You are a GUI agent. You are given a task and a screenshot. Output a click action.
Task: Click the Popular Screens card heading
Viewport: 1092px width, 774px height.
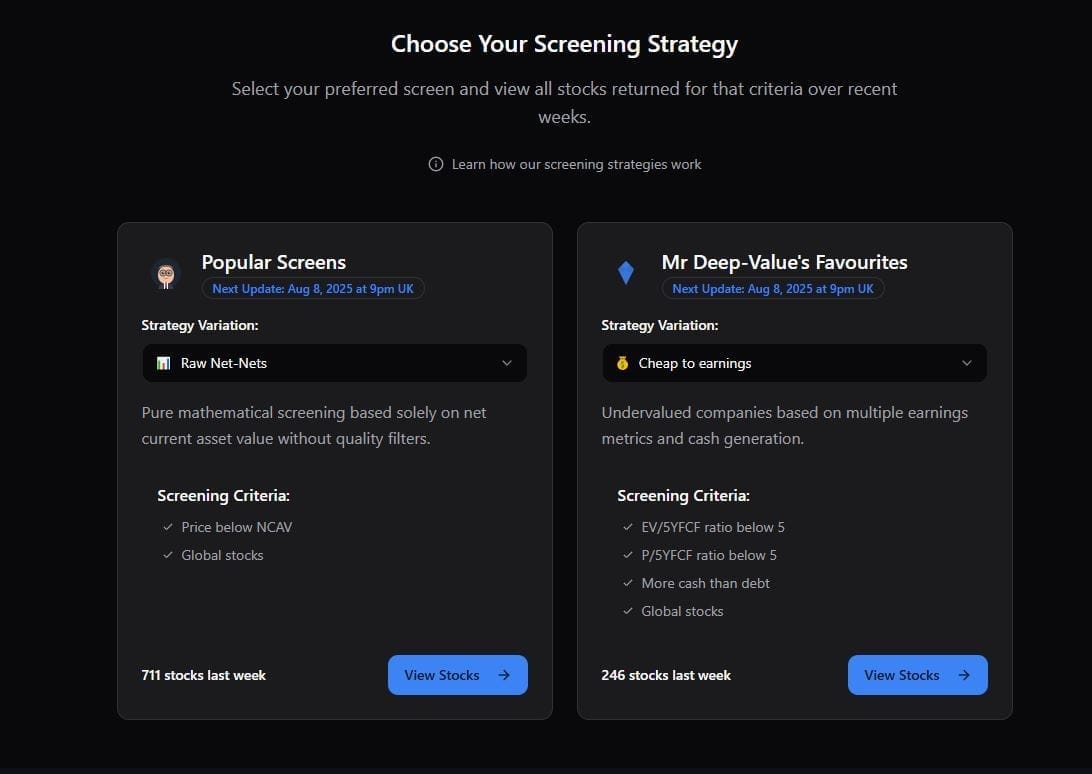point(274,263)
